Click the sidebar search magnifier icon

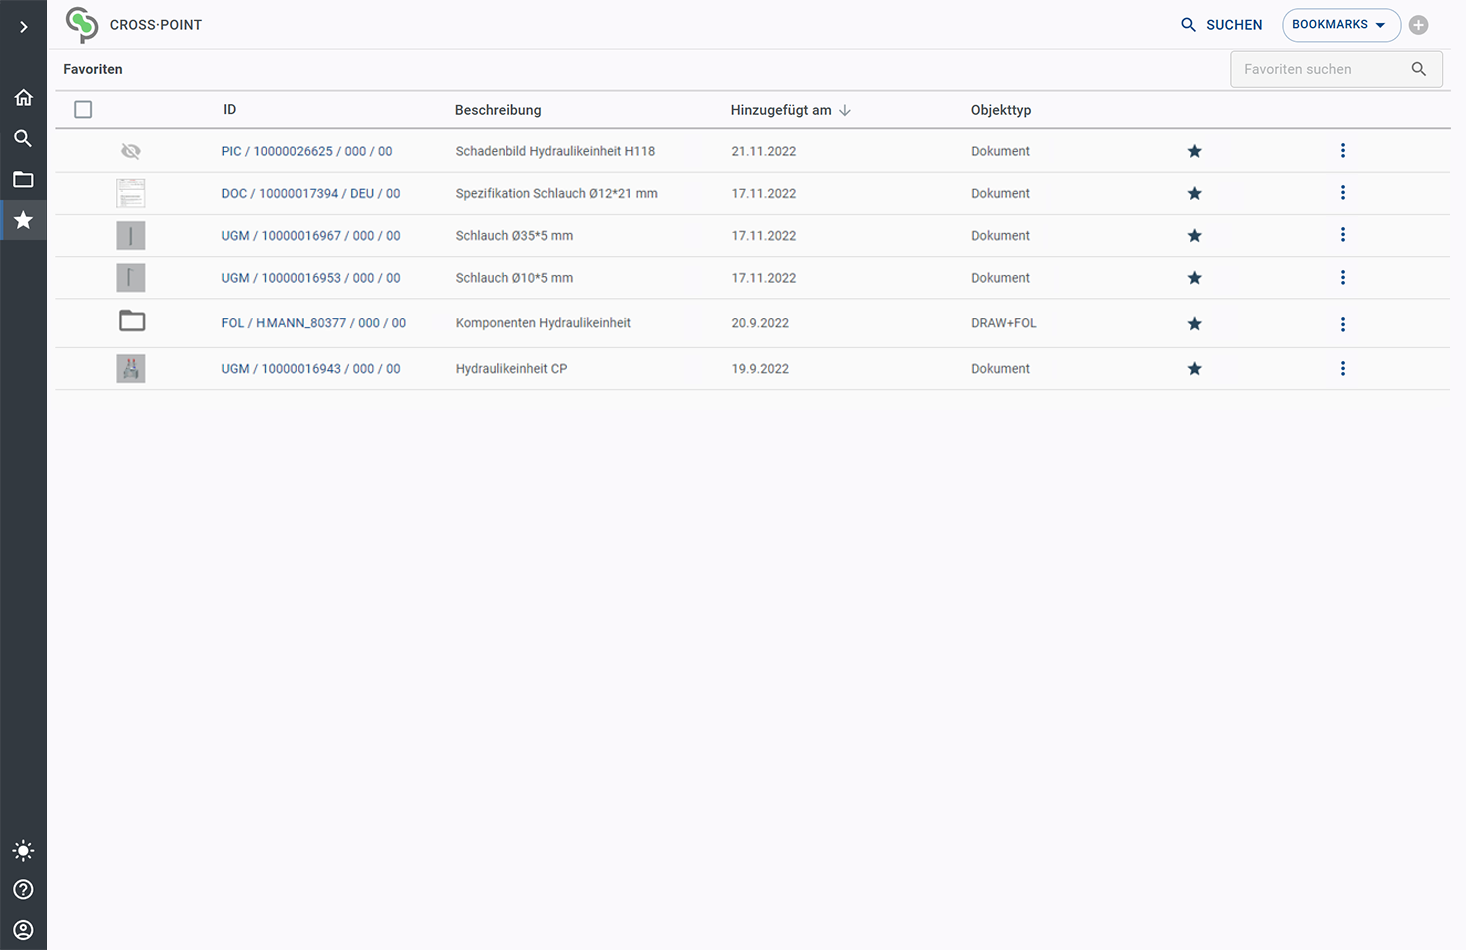click(x=23, y=138)
